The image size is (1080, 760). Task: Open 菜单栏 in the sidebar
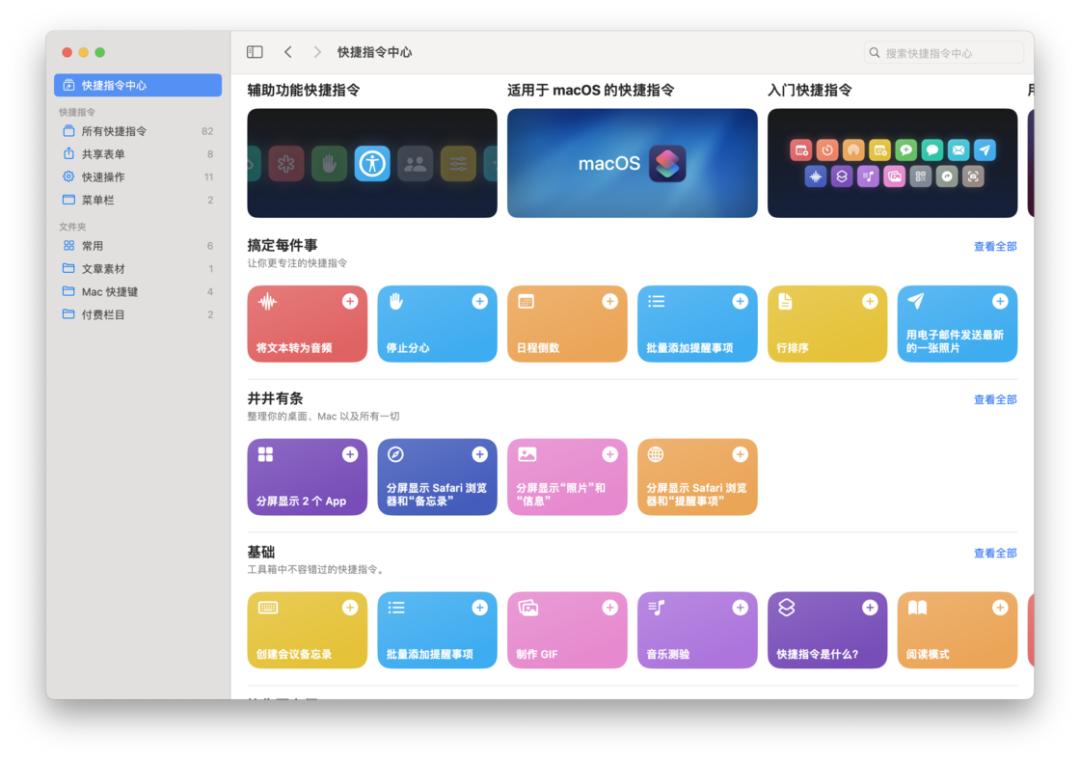coord(138,200)
